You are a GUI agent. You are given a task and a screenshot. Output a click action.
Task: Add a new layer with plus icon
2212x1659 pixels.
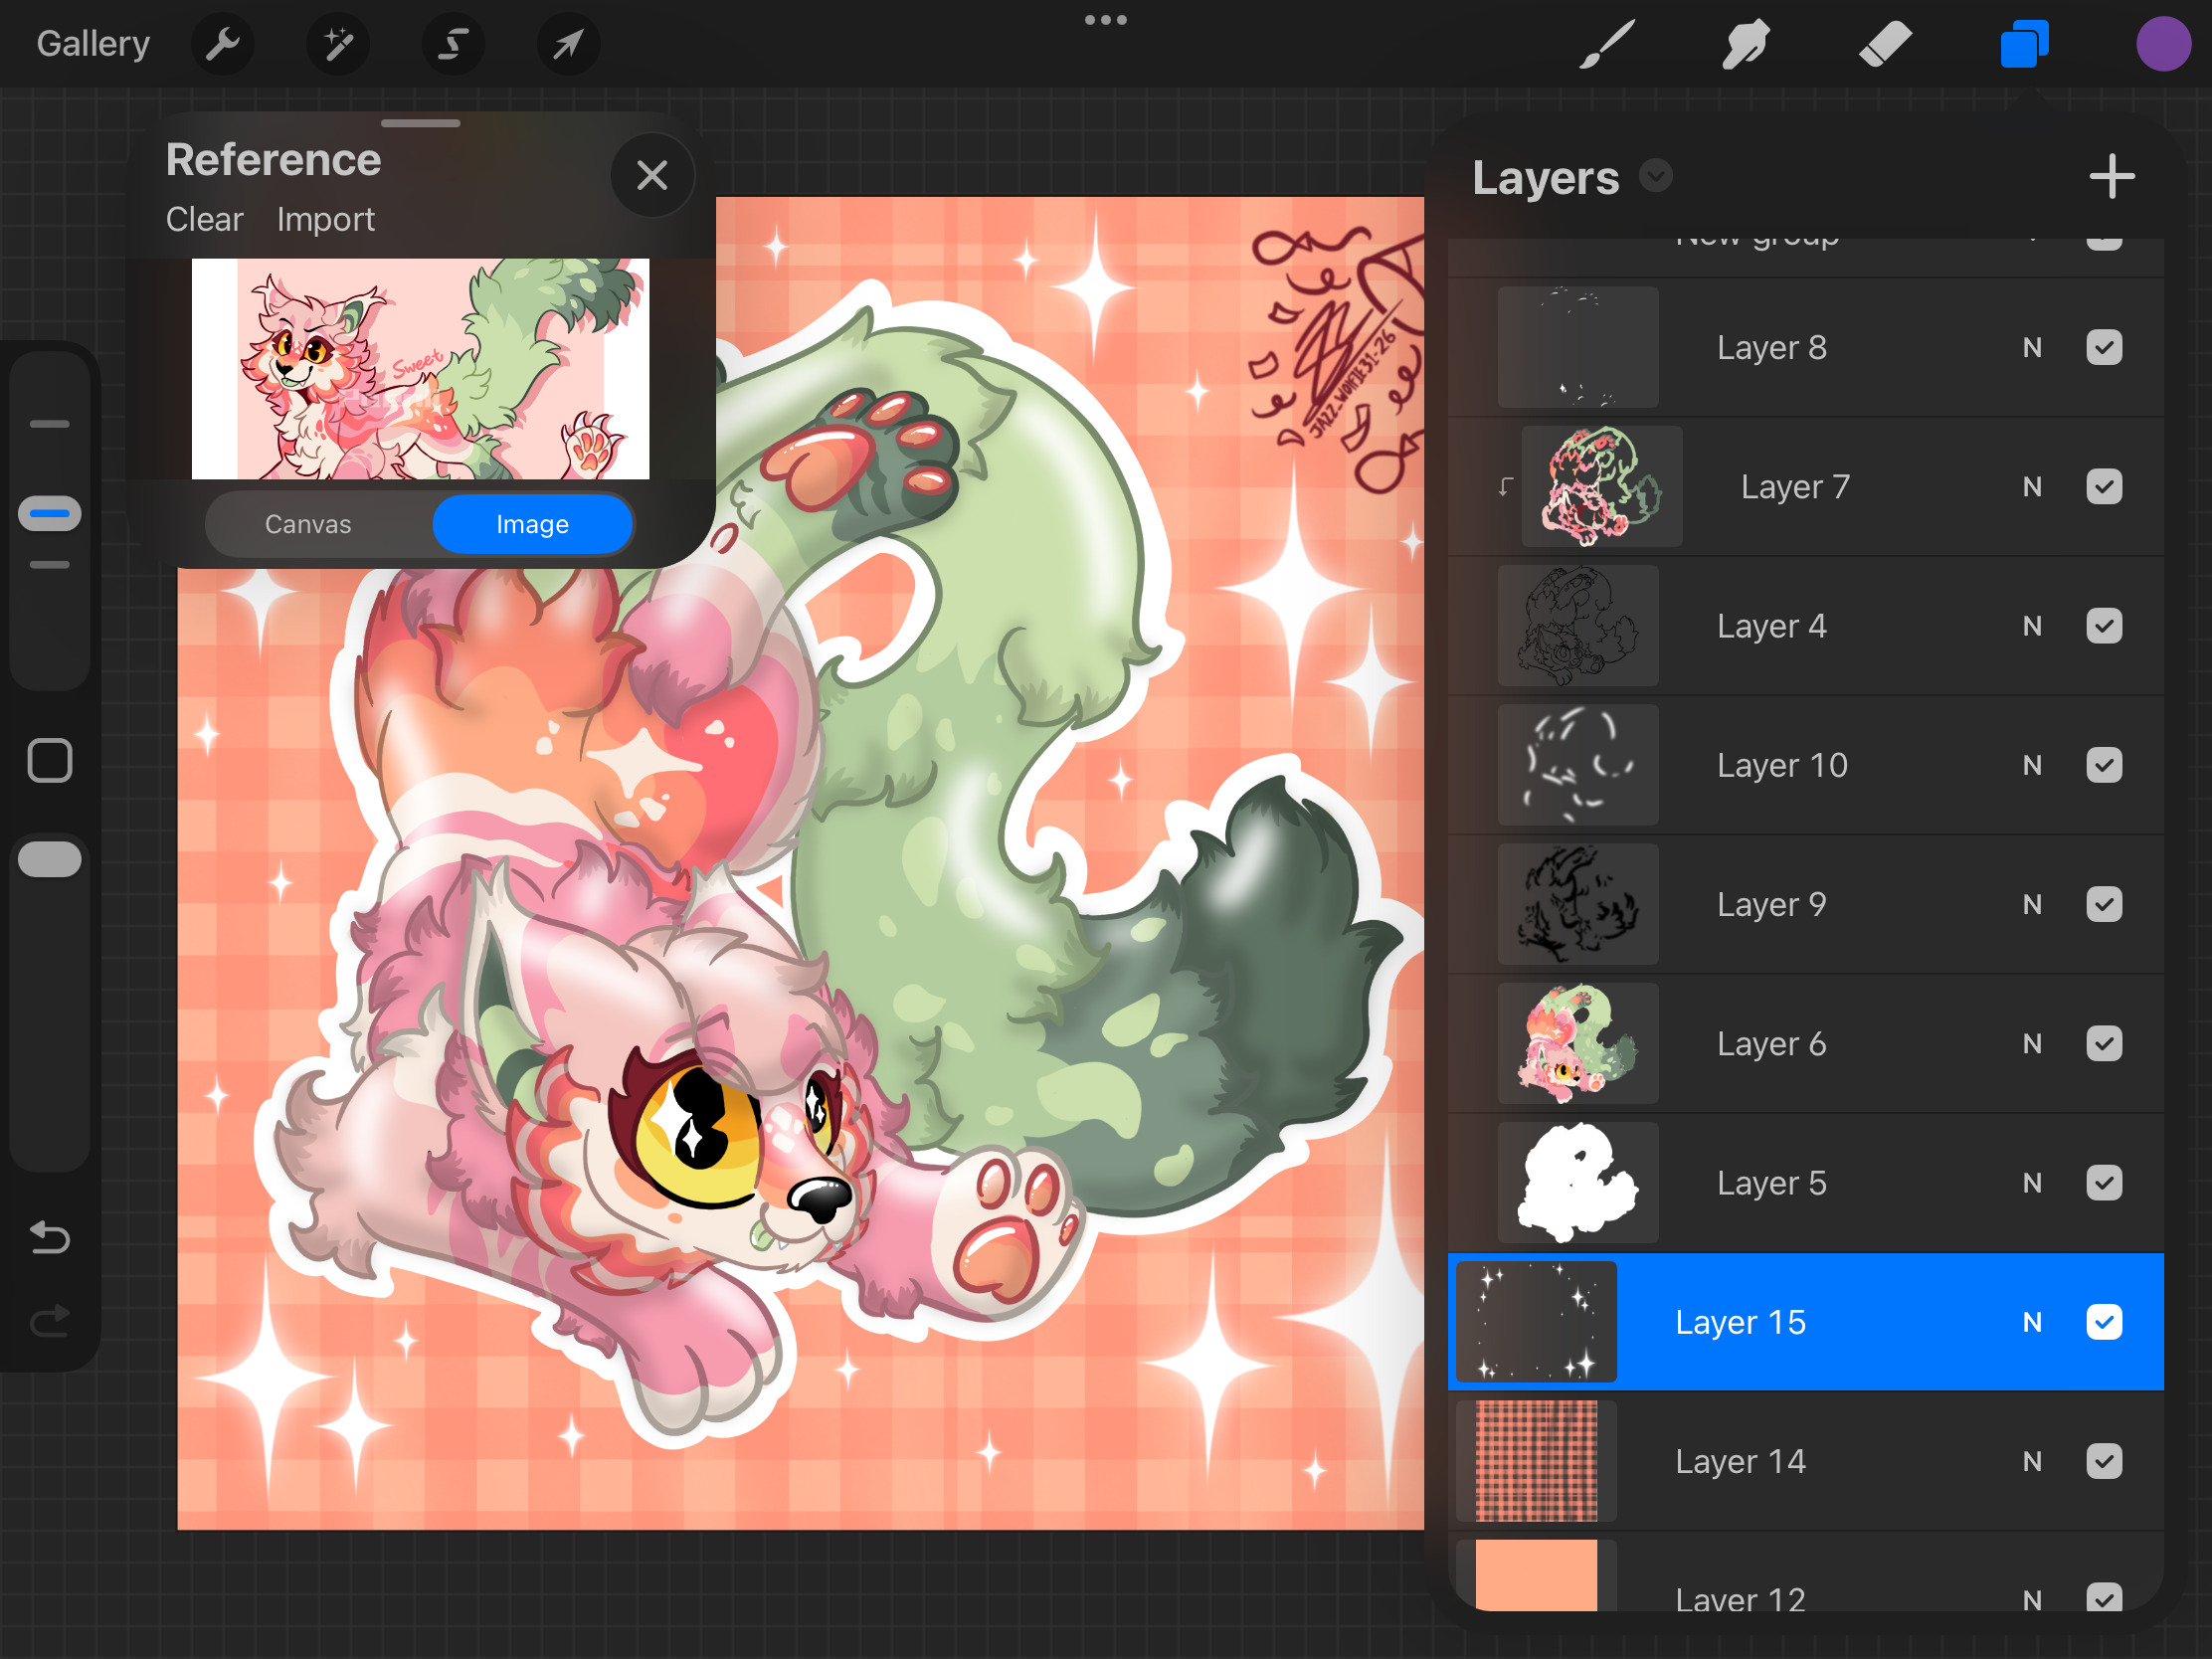click(2111, 176)
